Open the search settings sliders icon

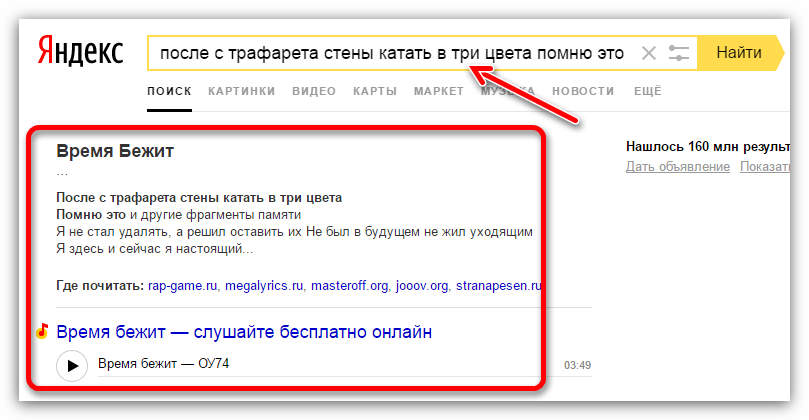(678, 53)
